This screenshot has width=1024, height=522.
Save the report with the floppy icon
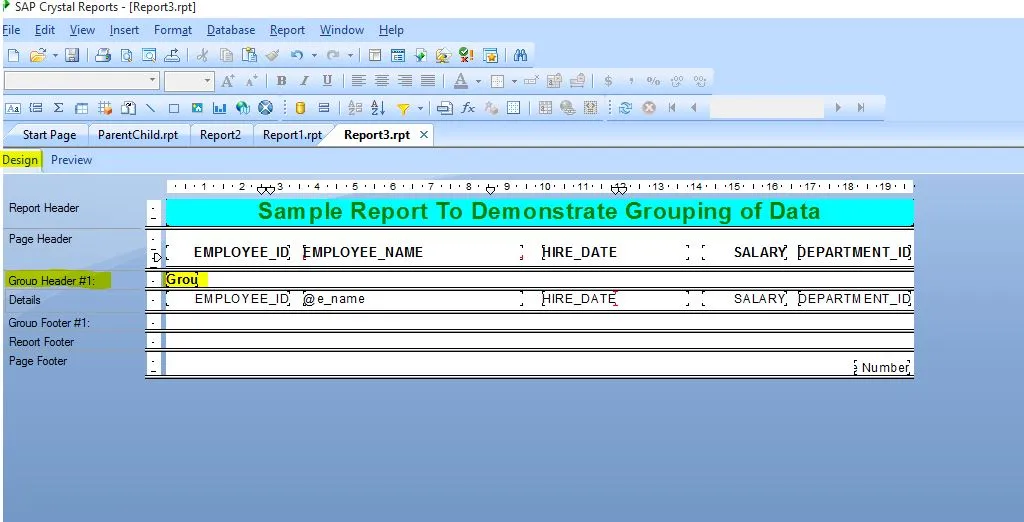pyautogui.click(x=72, y=56)
